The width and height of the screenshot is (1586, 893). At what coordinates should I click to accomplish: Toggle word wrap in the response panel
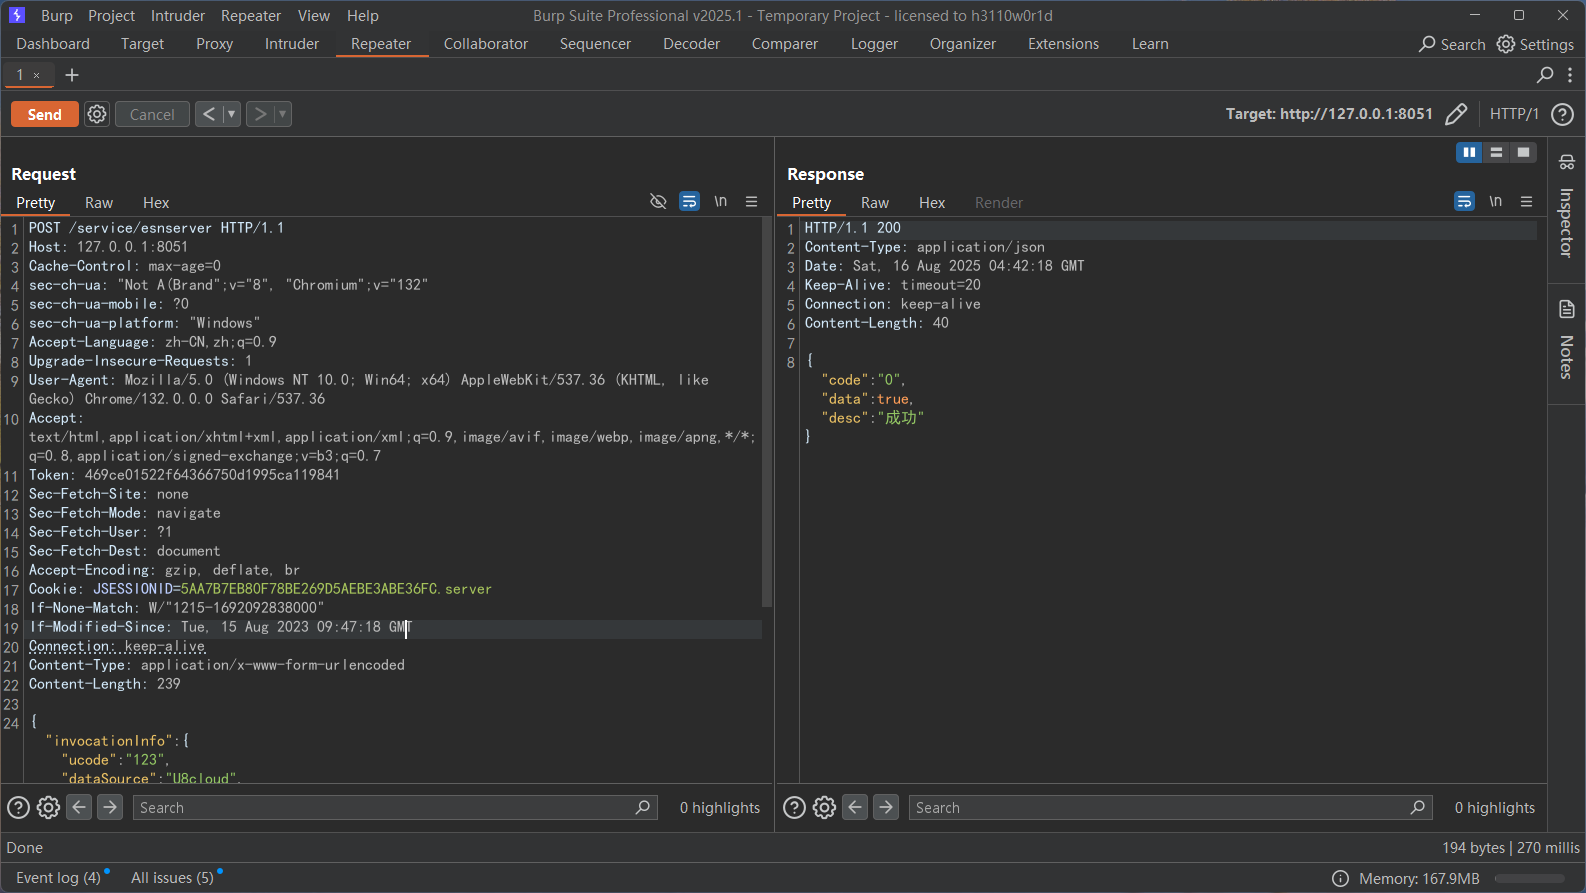coord(1464,202)
